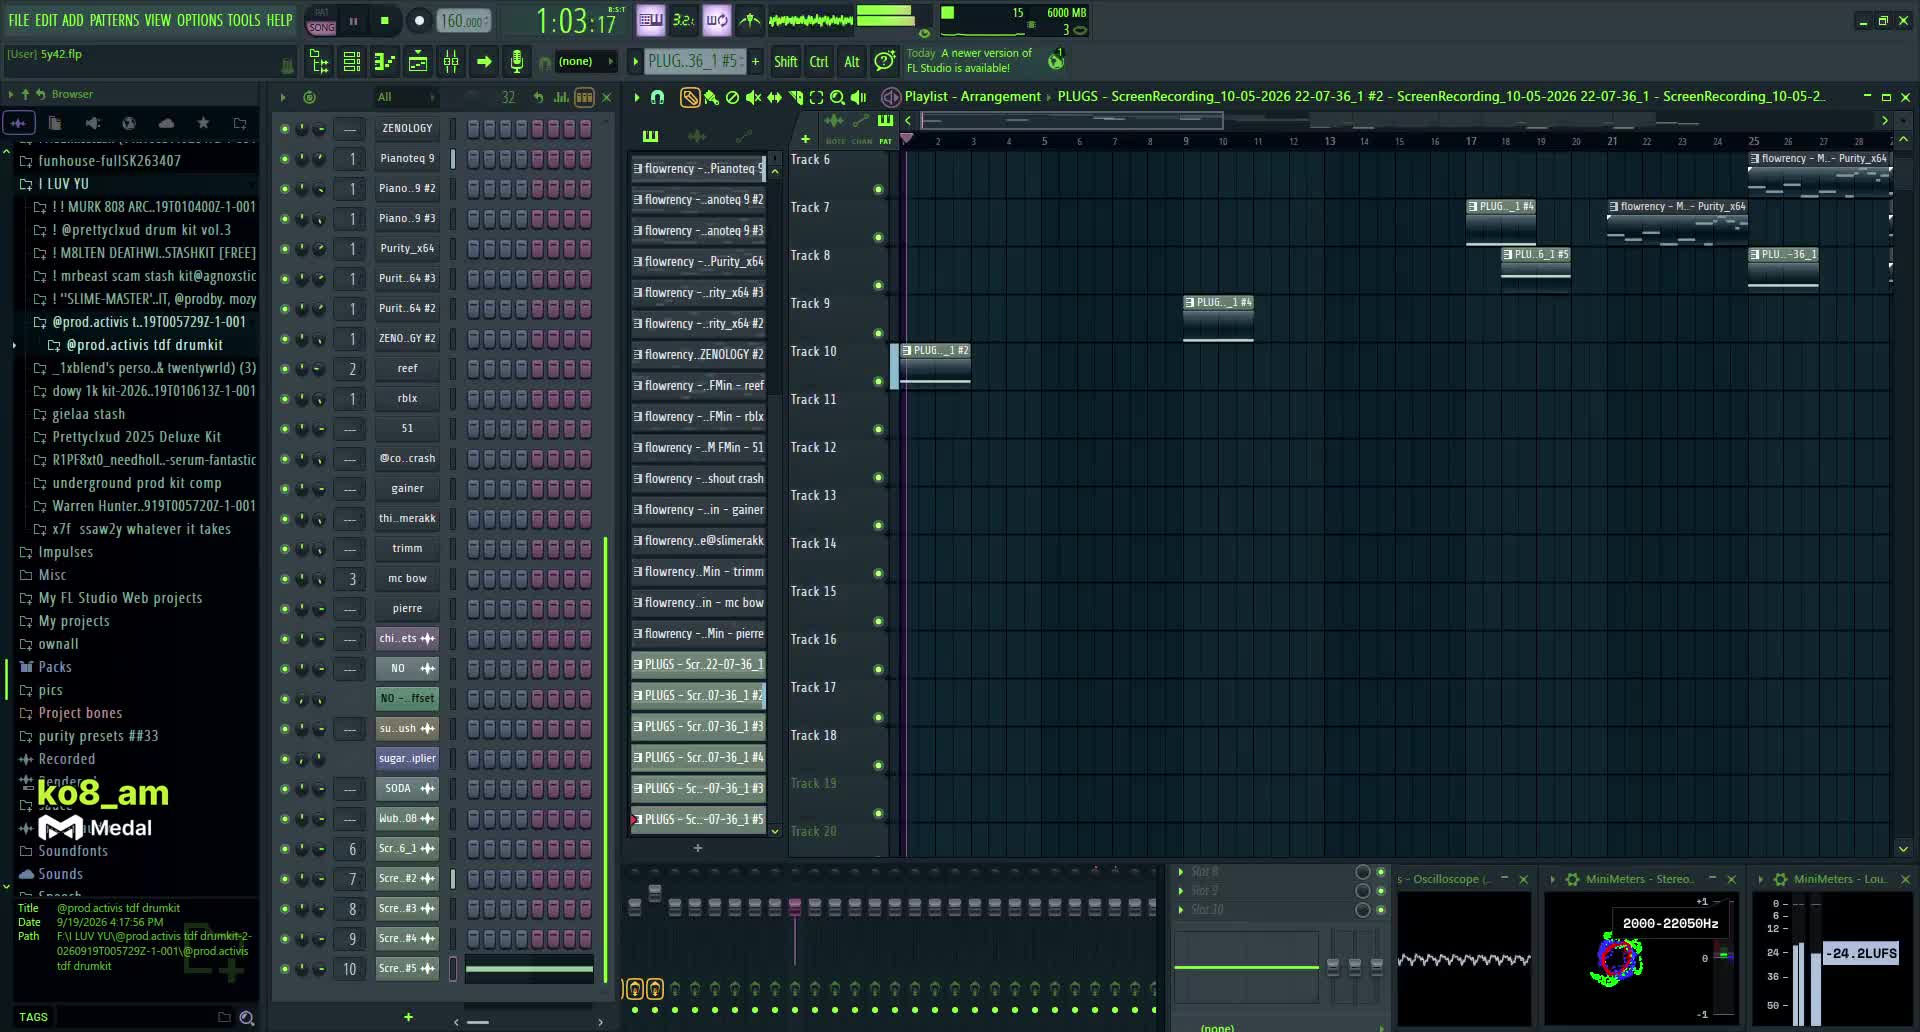Viewport: 1920px width, 1032px height.
Task: Add a new pattern with plus button
Action: pos(755,62)
